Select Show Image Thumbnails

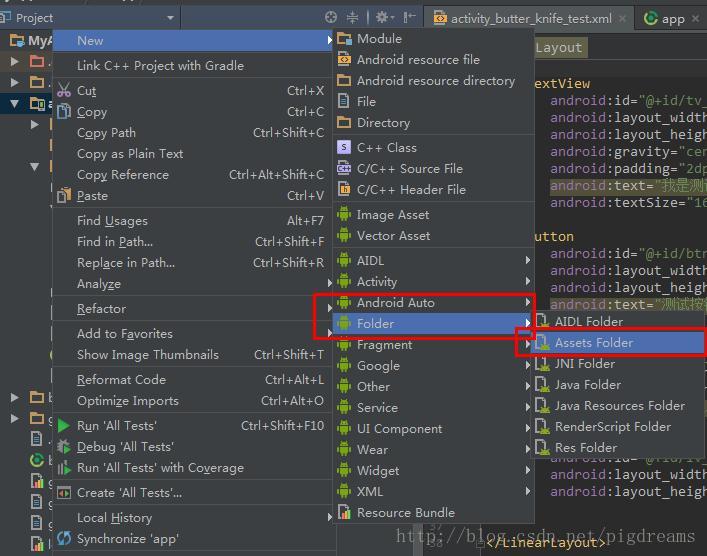[193, 355]
